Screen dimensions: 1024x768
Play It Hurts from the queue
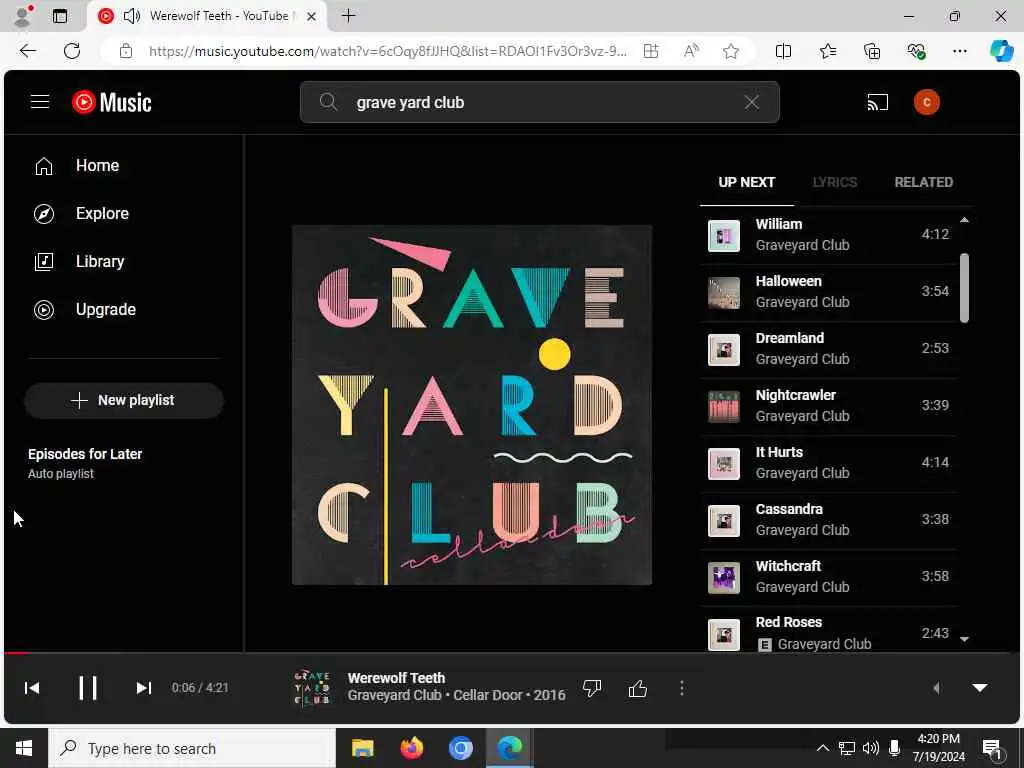[828, 463]
